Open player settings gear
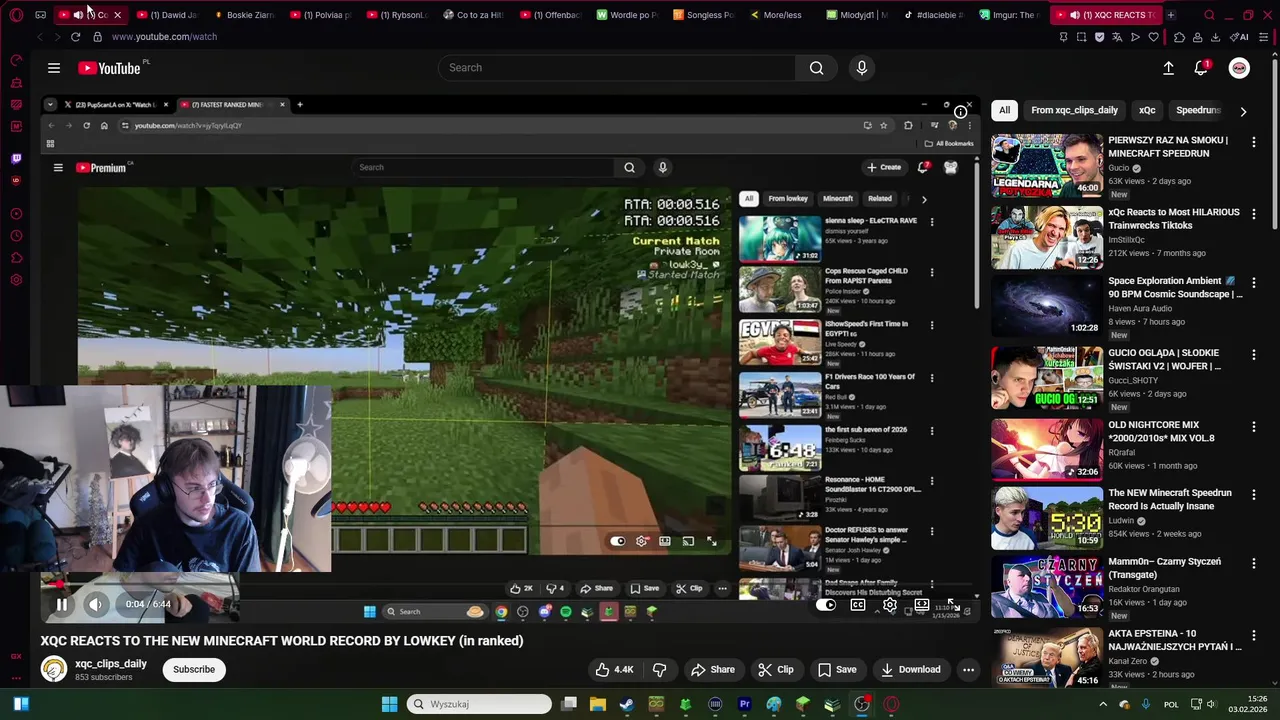1280x720 pixels. pyautogui.click(x=889, y=605)
